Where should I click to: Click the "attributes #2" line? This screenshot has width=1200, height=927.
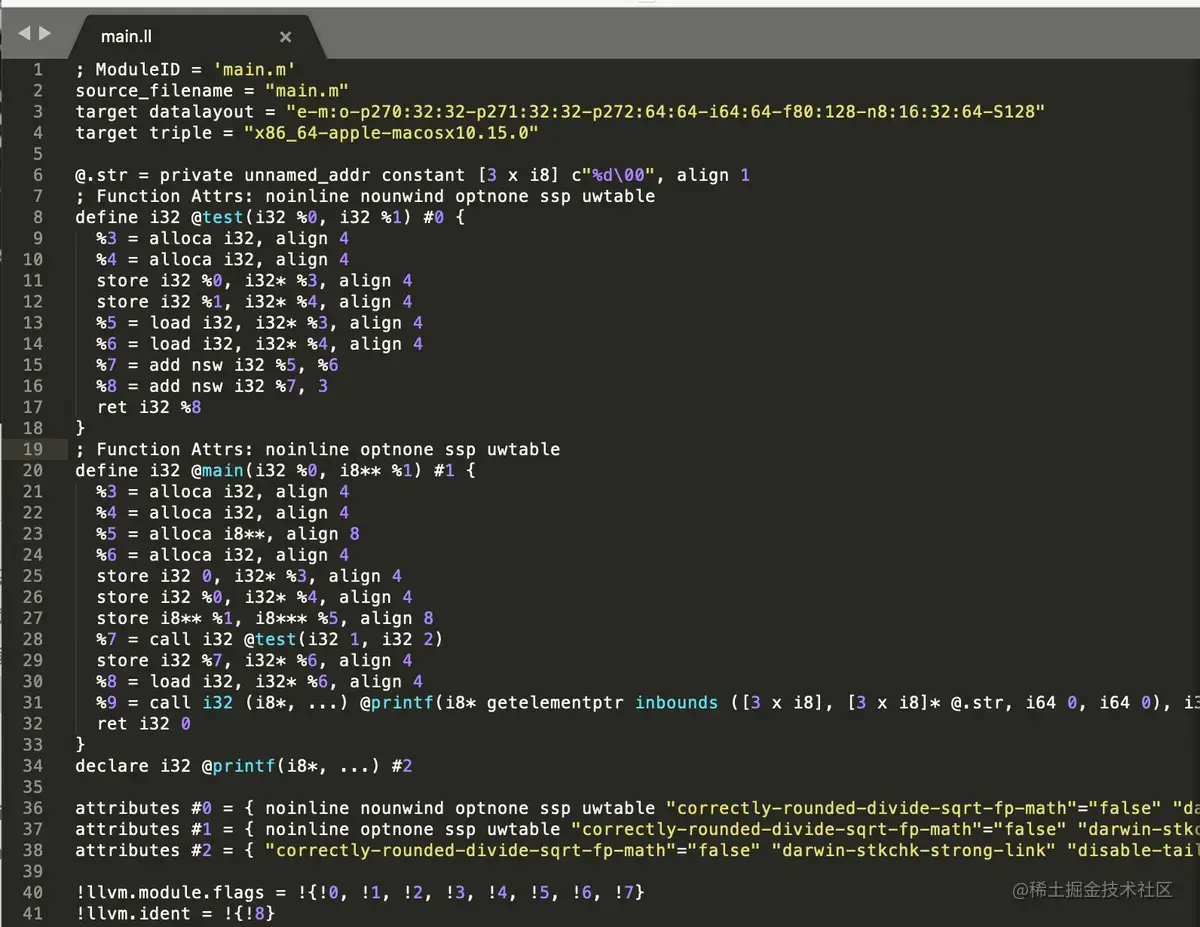pos(637,850)
